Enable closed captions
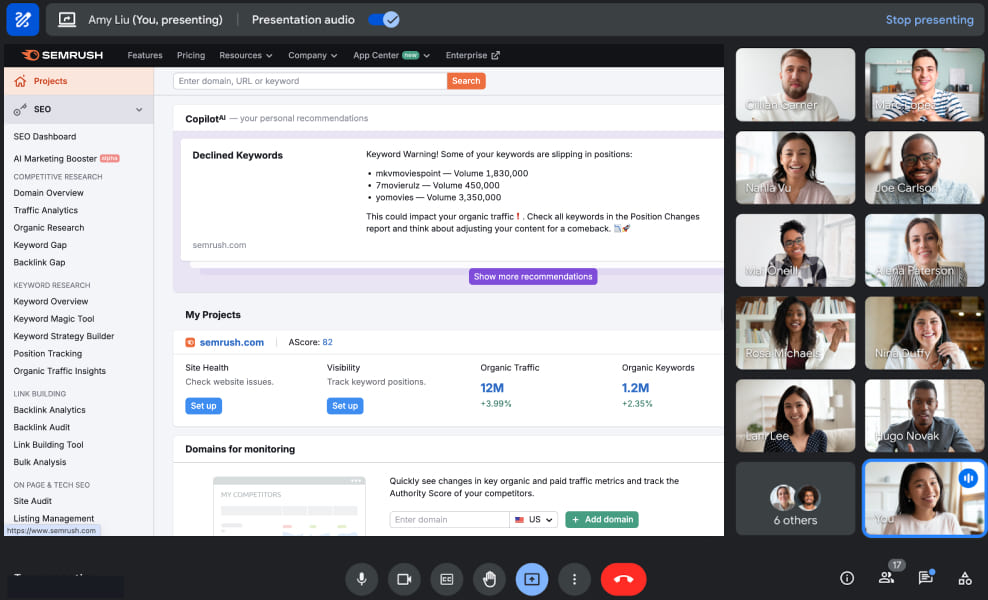 [447, 579]
